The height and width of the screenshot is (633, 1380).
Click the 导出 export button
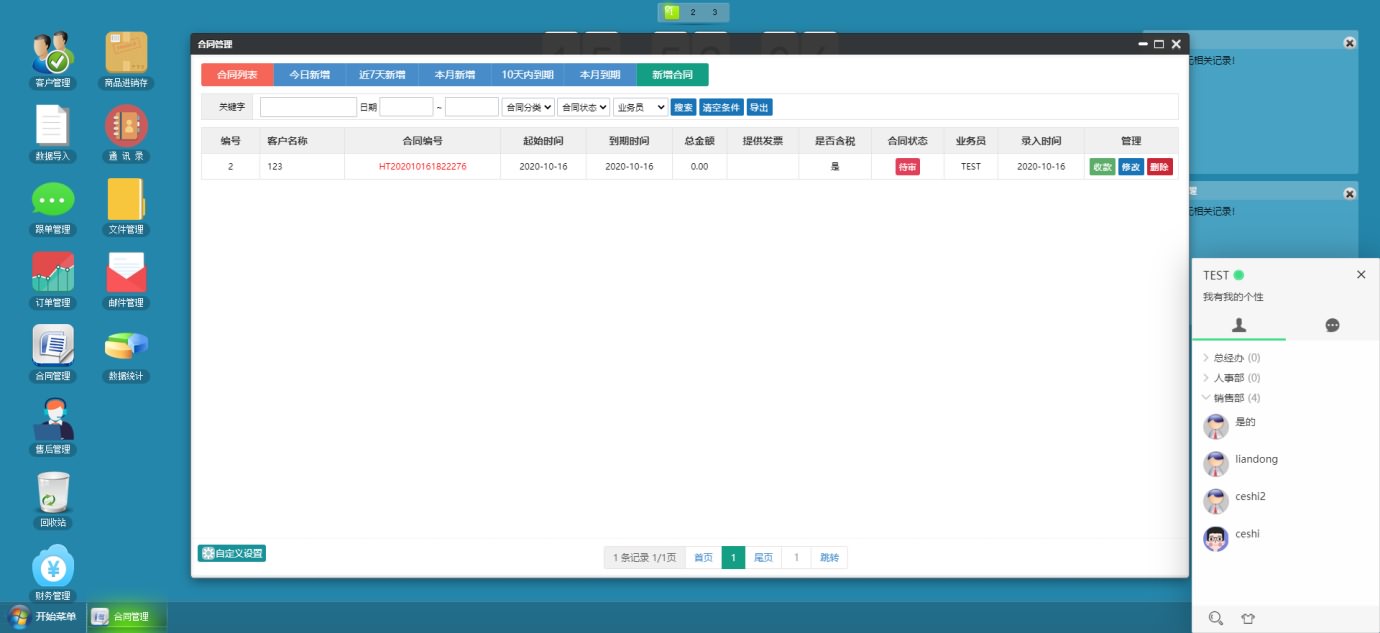(759, 107)
